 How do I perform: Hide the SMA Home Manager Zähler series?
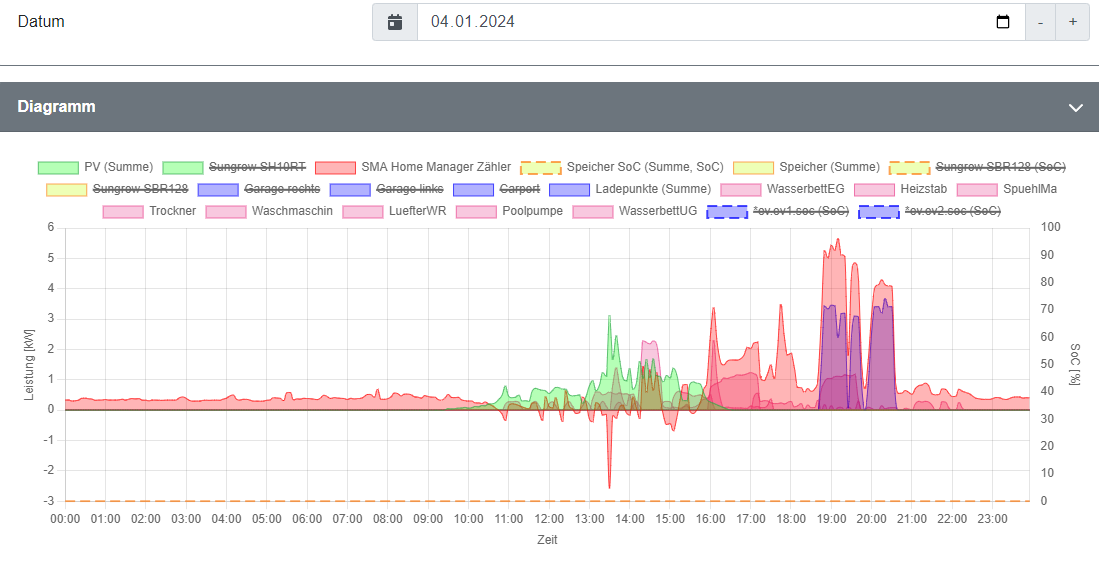pos(435,167)
